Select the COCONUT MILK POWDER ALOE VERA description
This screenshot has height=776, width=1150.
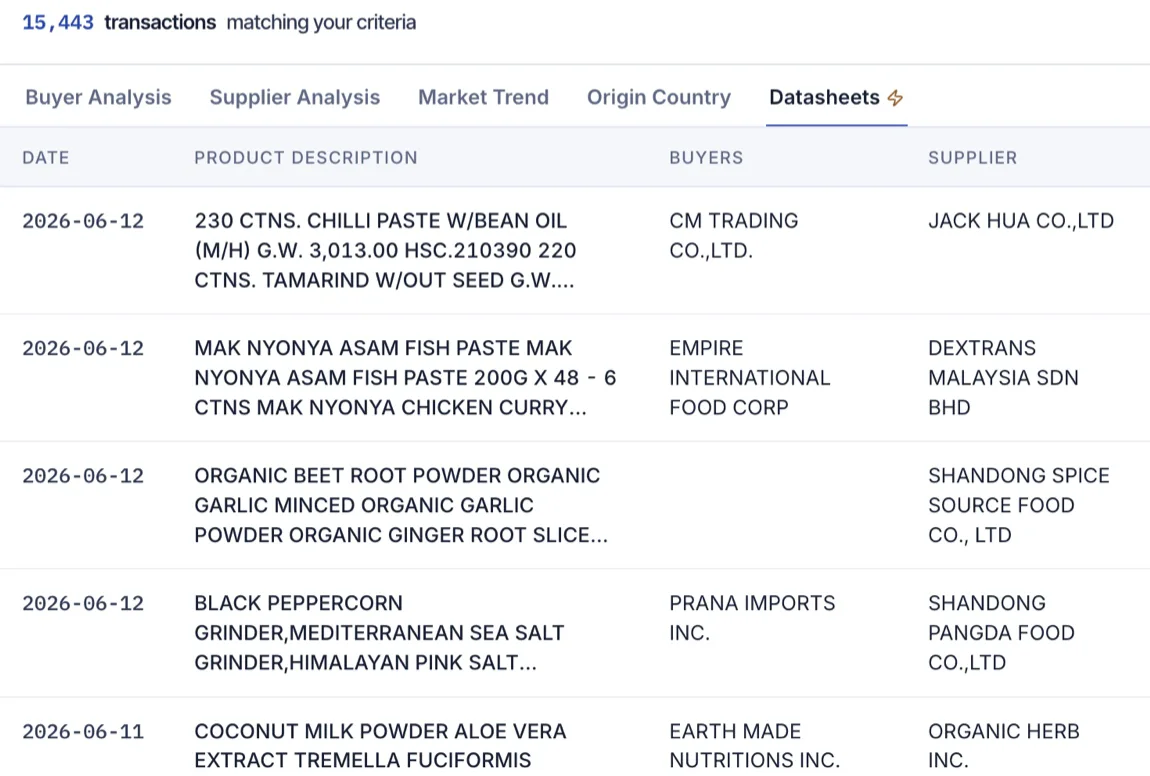pyautogui.click(x=380, y=746)
